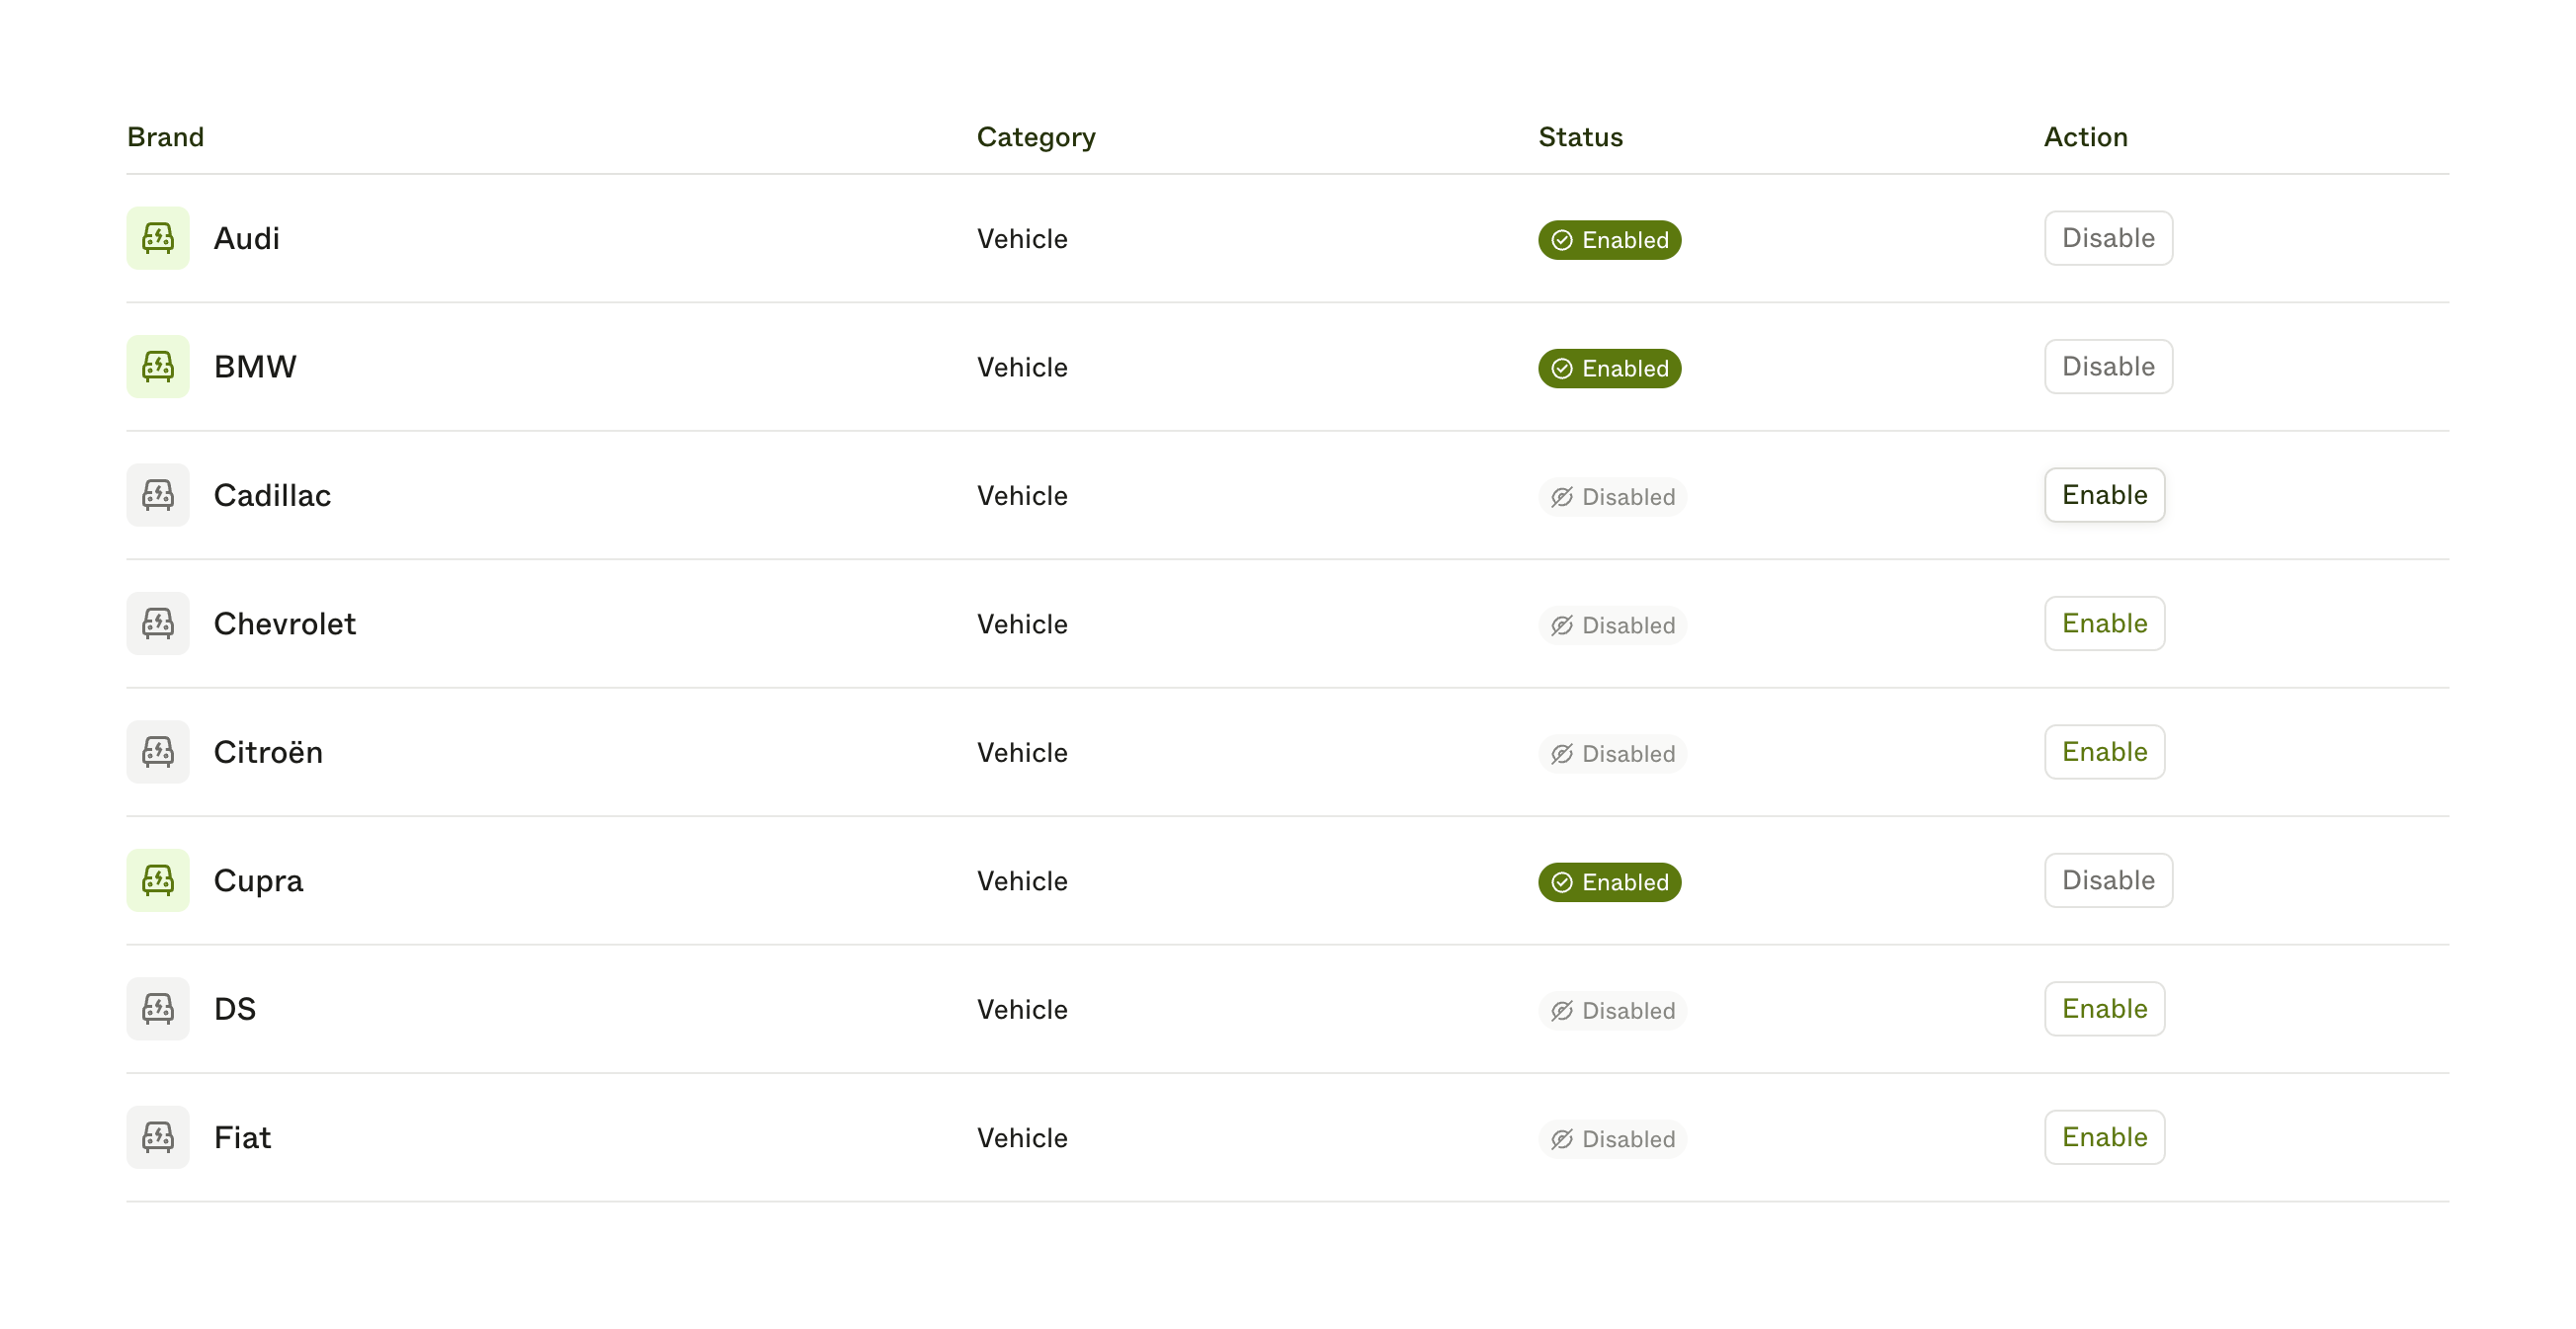Click the Brand column header
Viewport: 2576px width, 1329px height.
[x=166, y=137]
